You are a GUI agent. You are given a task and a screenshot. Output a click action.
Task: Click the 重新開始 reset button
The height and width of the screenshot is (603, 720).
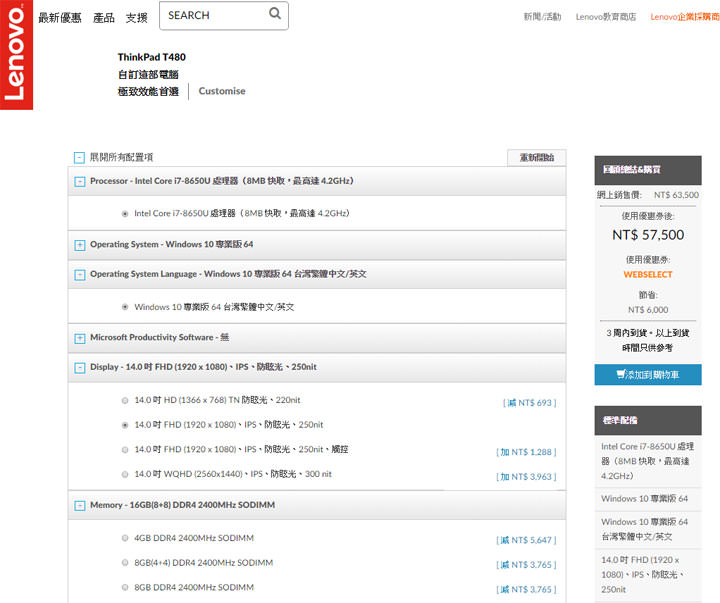[536, 158]
